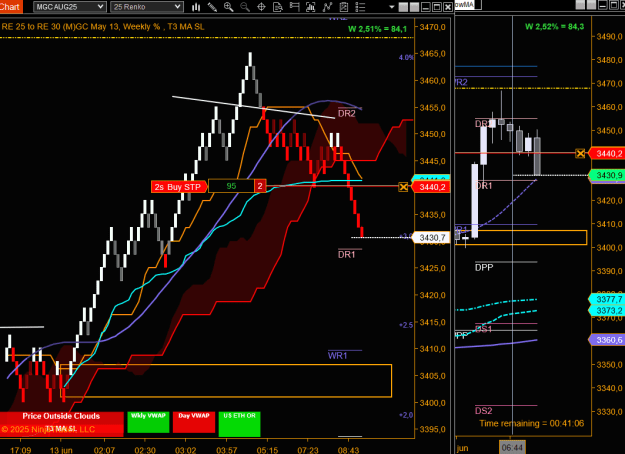Image resolution: width=625 pixels, height=454 pixels.
Task: Click the 3373,2 cyan price marker
Action: (x=607, y=311)
